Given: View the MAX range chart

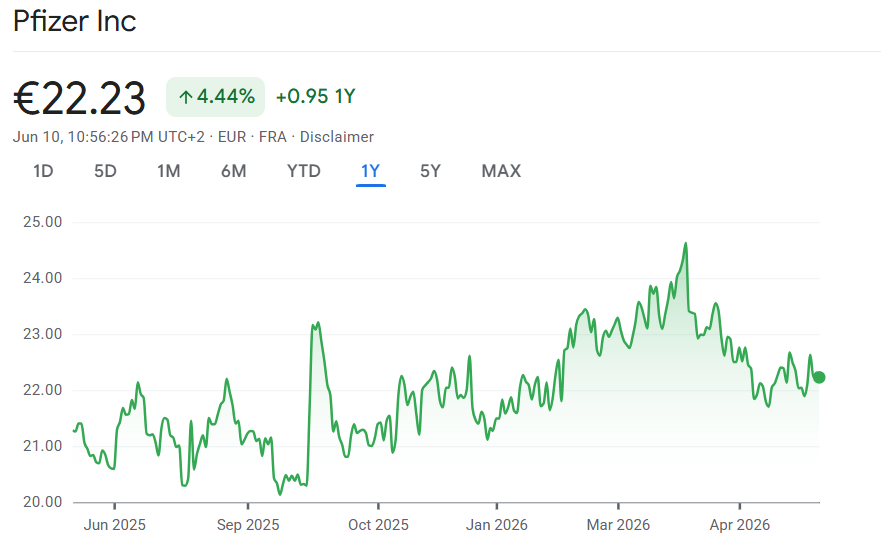Looking at the screenshot, I should 501,171.
